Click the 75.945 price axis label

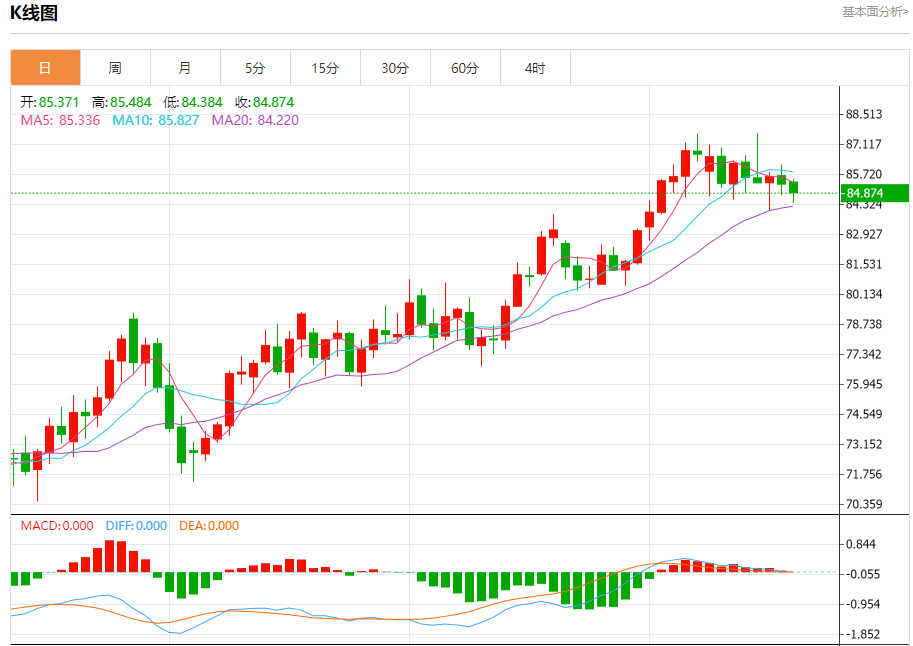(864, 384)
